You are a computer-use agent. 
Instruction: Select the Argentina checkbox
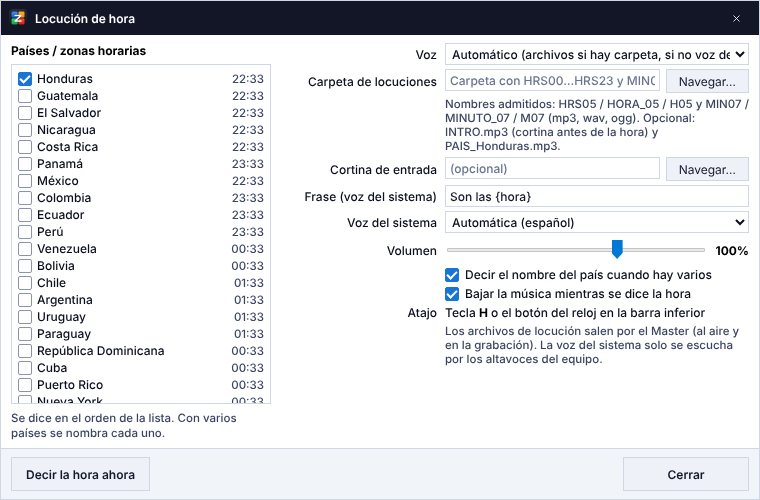click(25, 300)
